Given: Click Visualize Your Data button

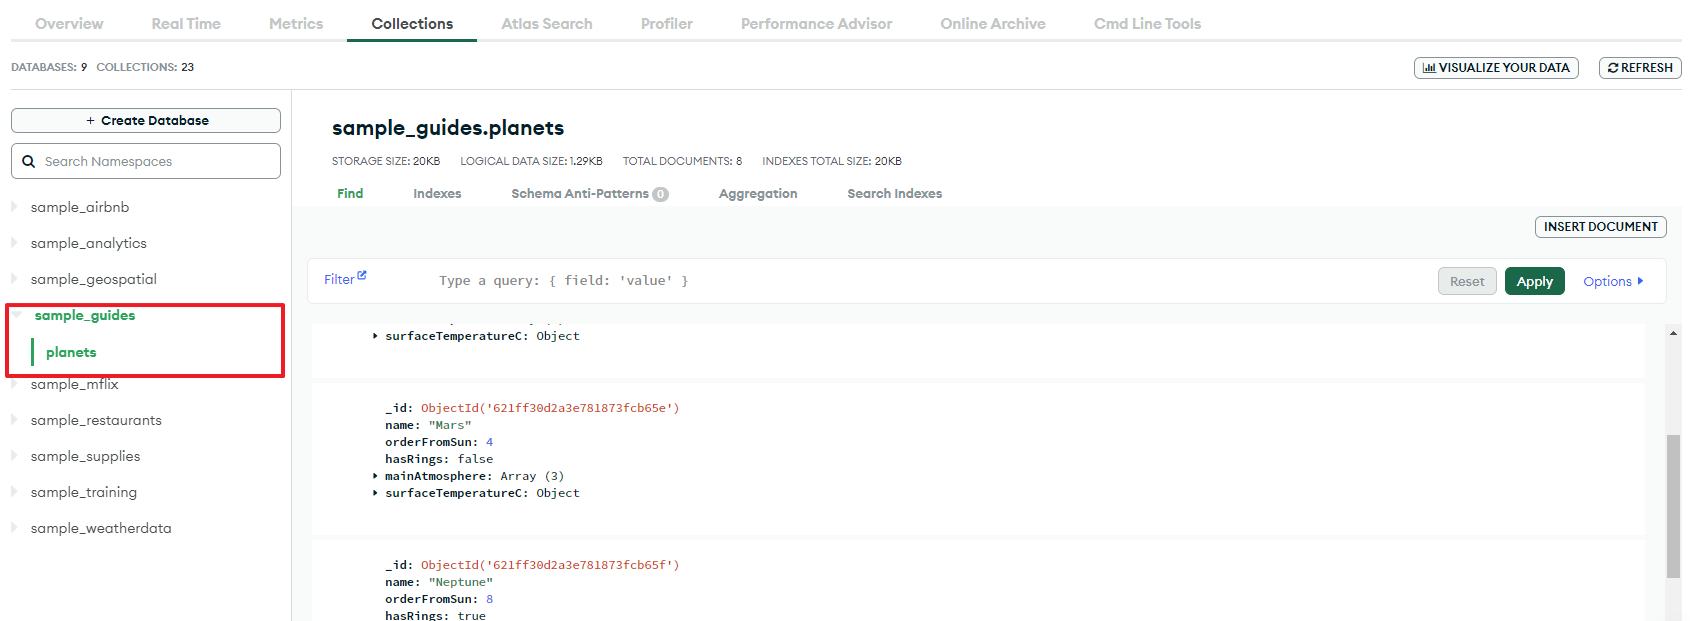Looking at the screenshot, I should [1496, 68].
